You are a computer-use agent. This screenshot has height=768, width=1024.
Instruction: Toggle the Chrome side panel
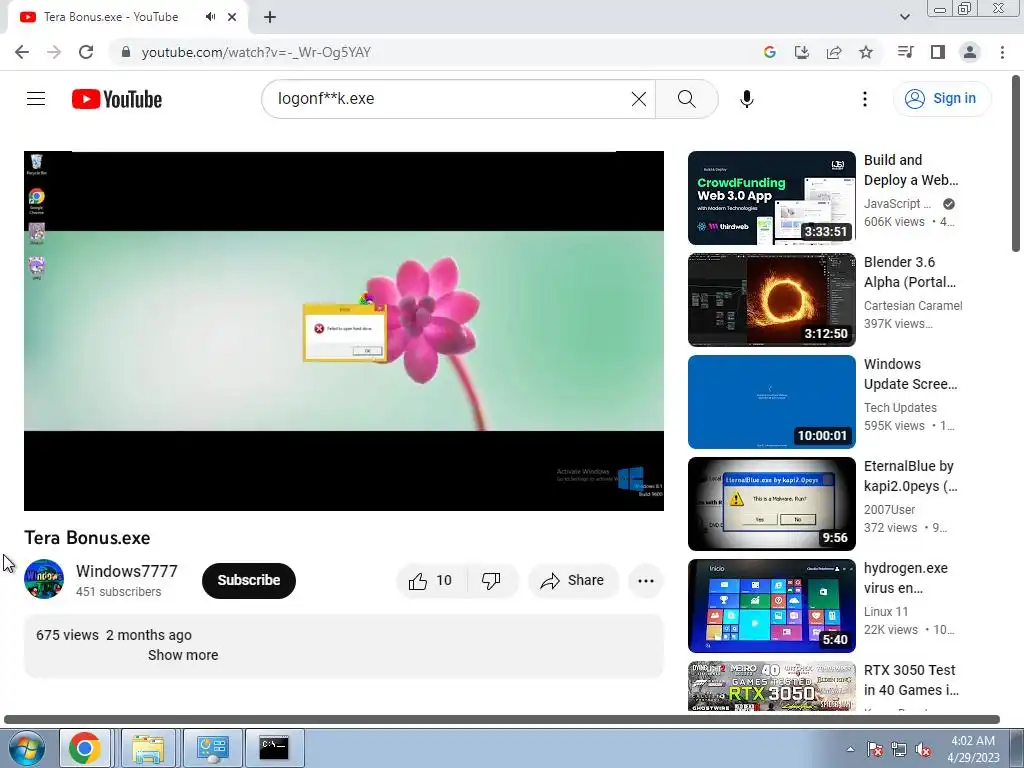coord(938,52)
